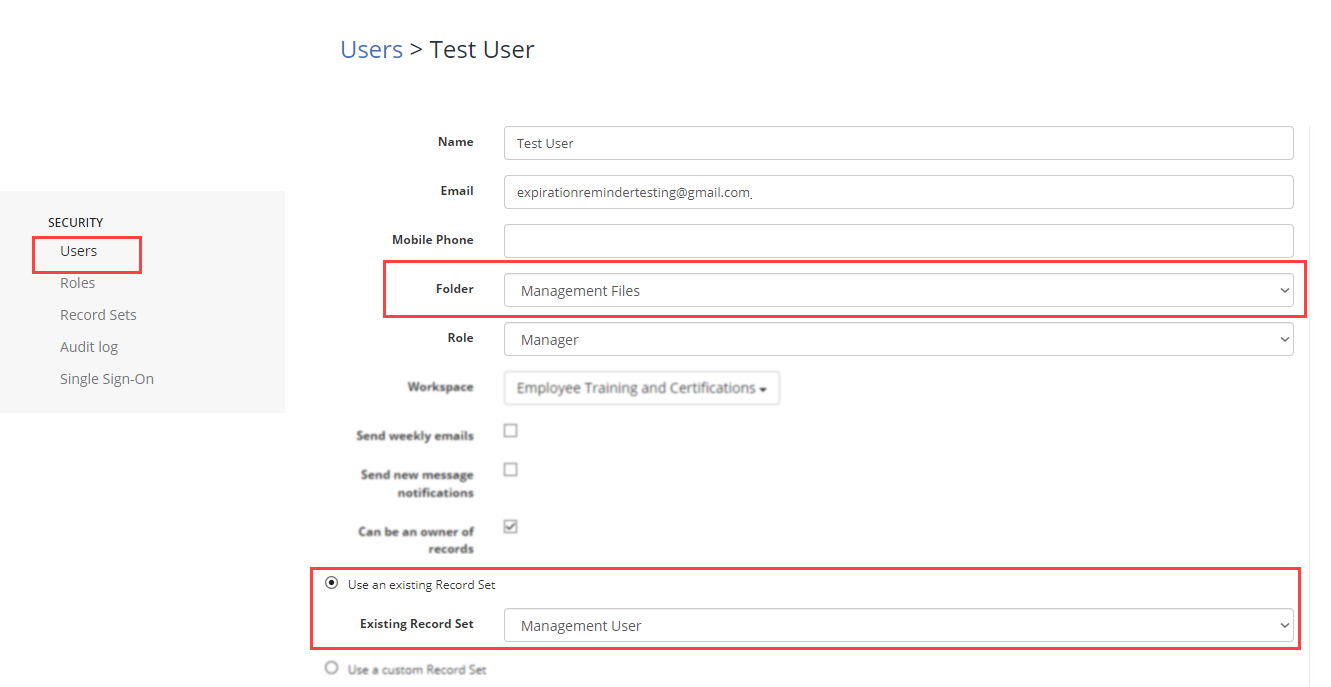Tick Send new message notifications checkbox

coord(510,470)
